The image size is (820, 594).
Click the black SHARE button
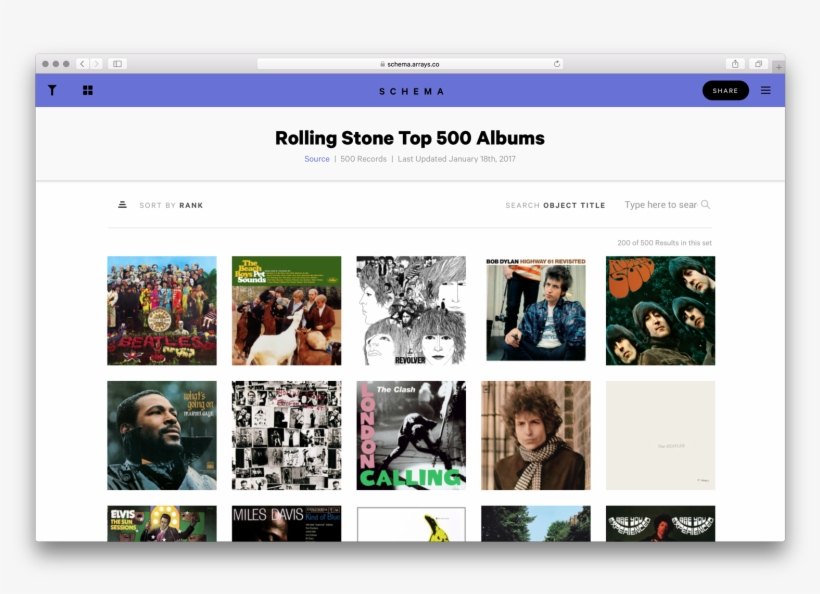725,90
